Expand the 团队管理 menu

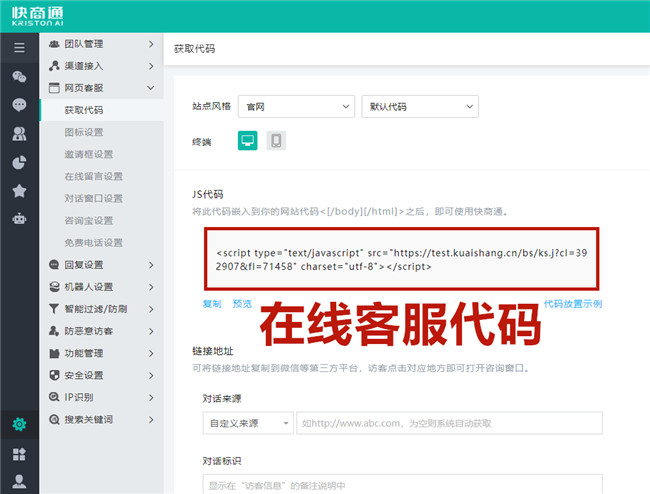(x=100, y=44)
